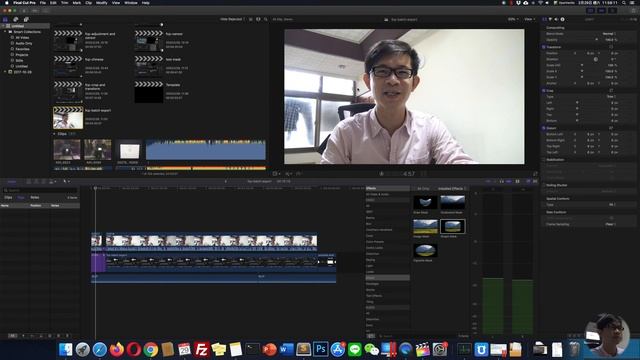This screenshot has width=640, height=360.
Task: Click the browser search magnifier icon
Action: point(266,19)
